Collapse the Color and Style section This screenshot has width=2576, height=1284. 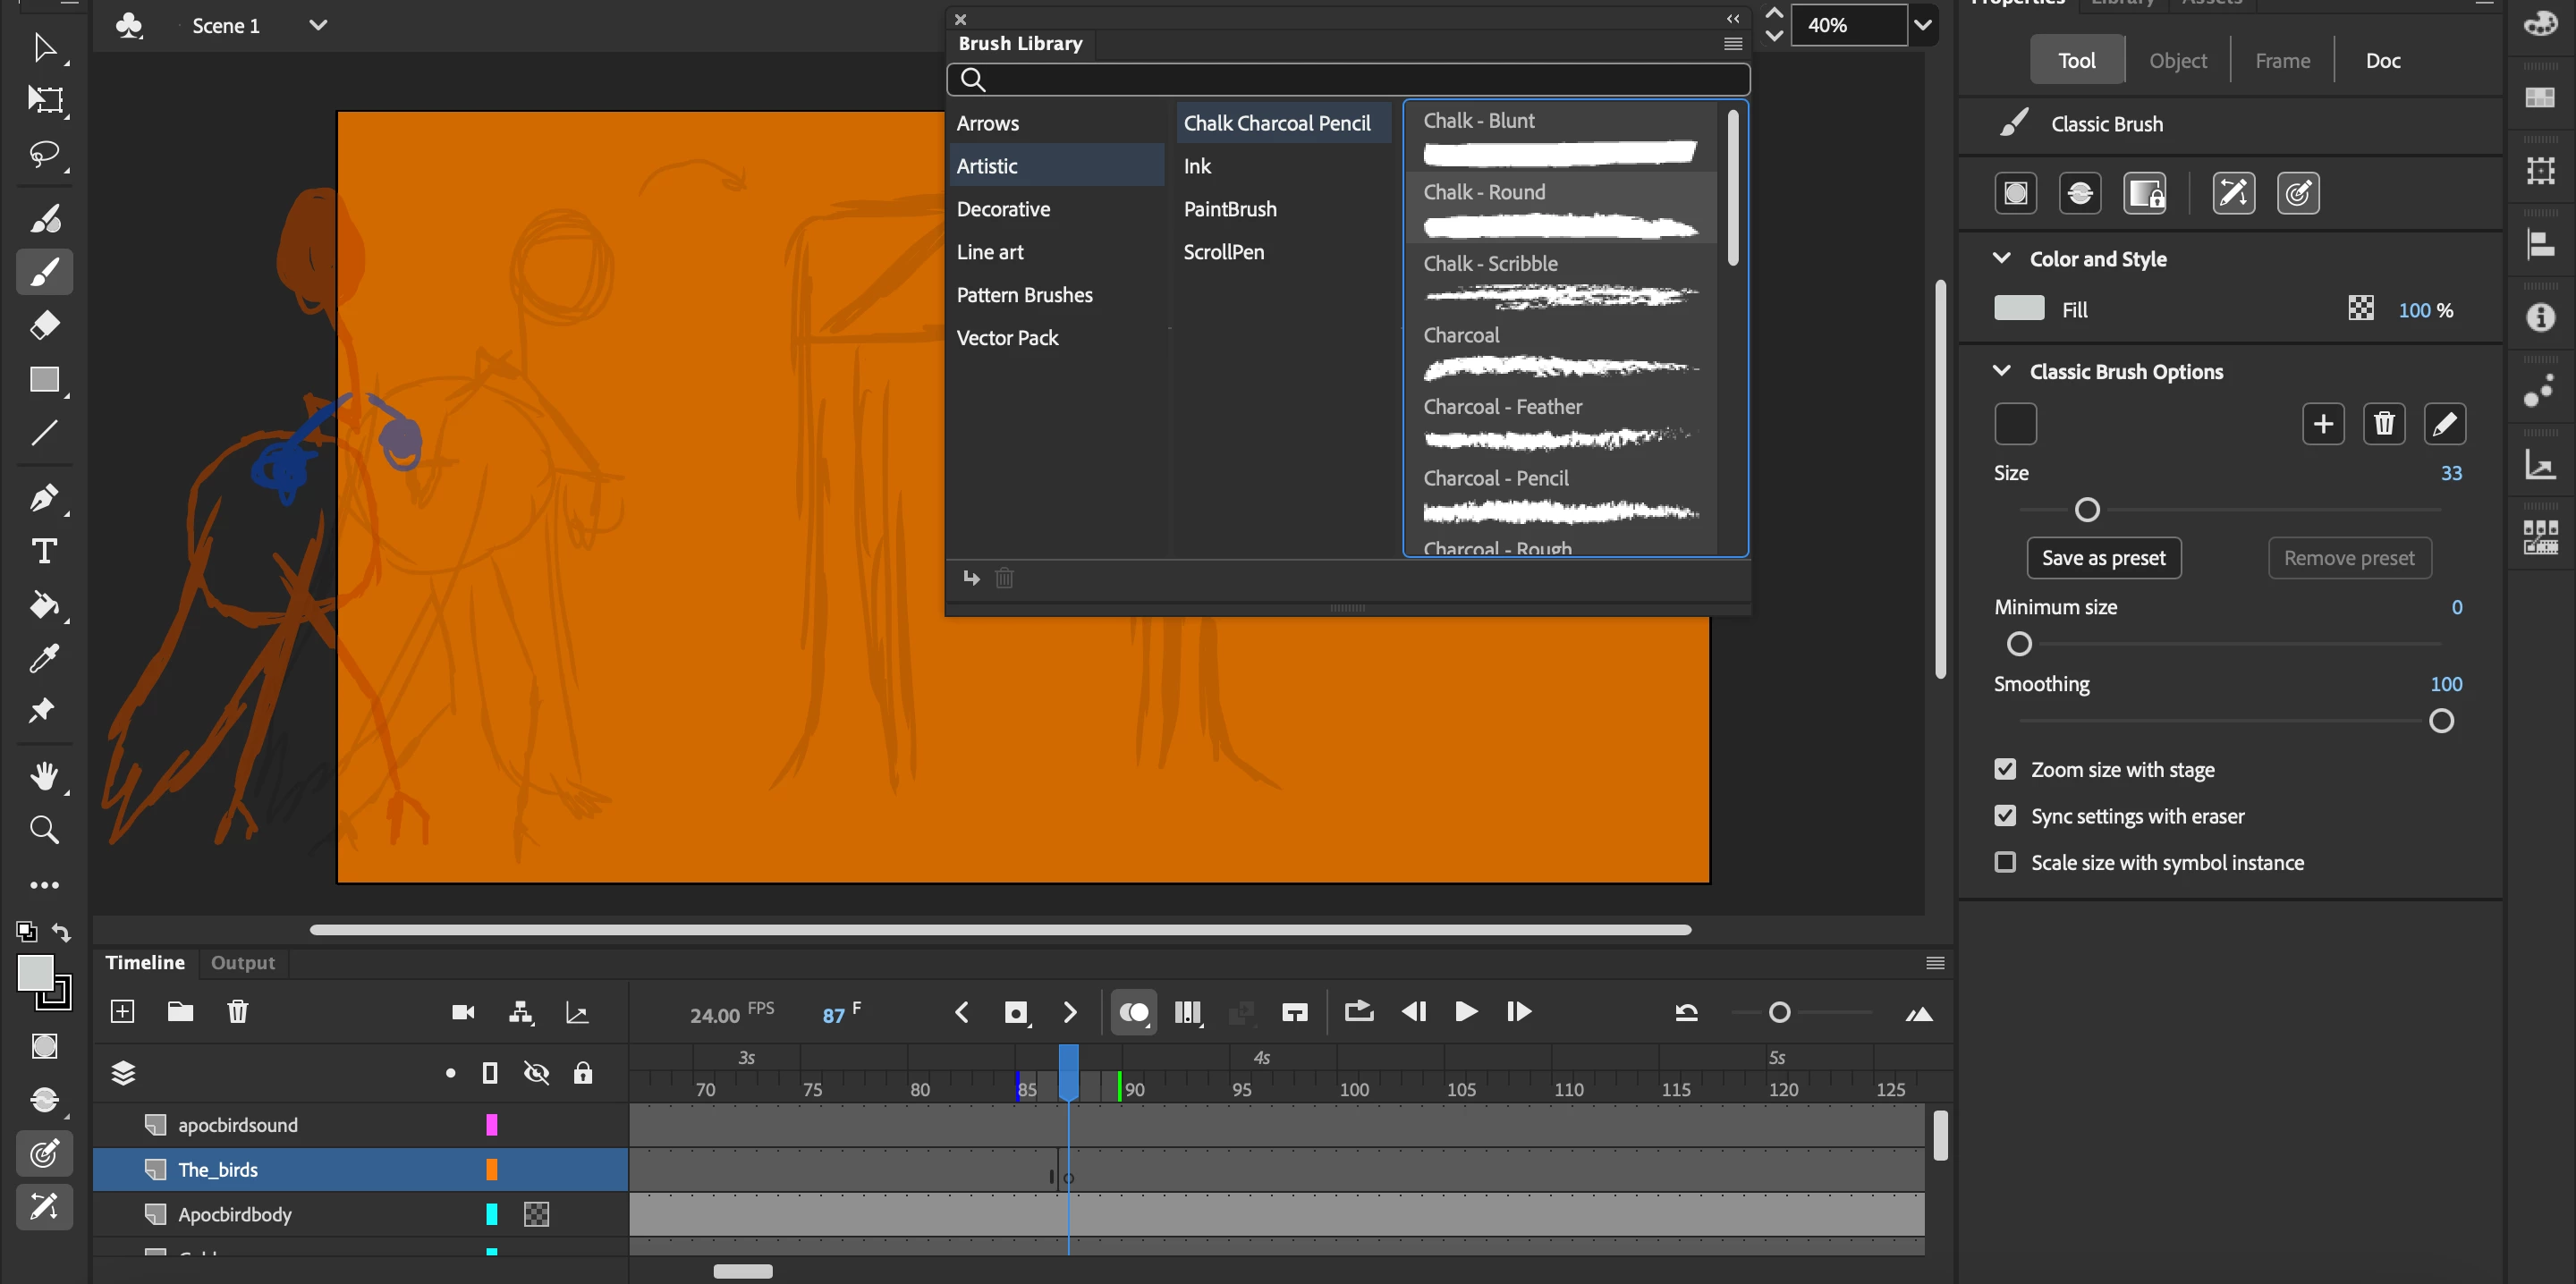[x=2001, y=258]
